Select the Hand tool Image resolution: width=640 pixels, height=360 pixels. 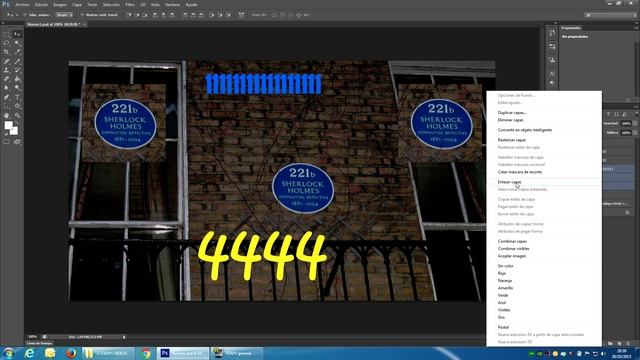pos(7,116)
